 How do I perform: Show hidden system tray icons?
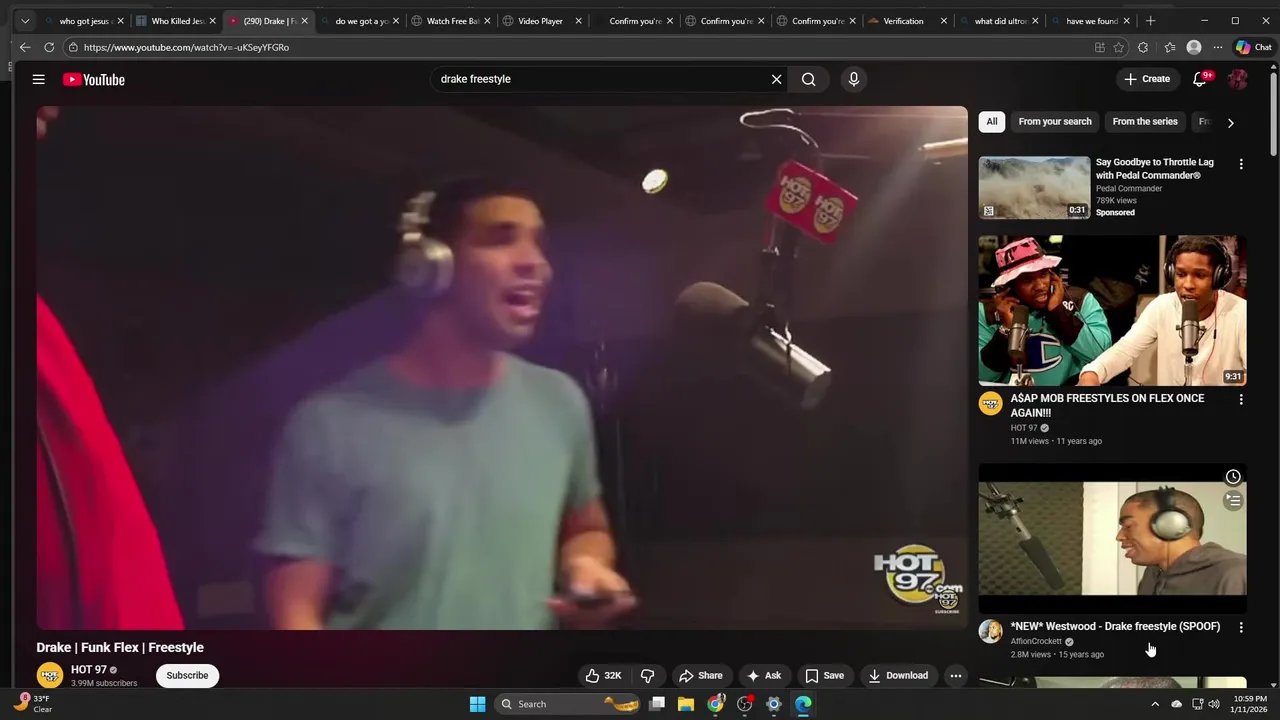coord(1155,704)
